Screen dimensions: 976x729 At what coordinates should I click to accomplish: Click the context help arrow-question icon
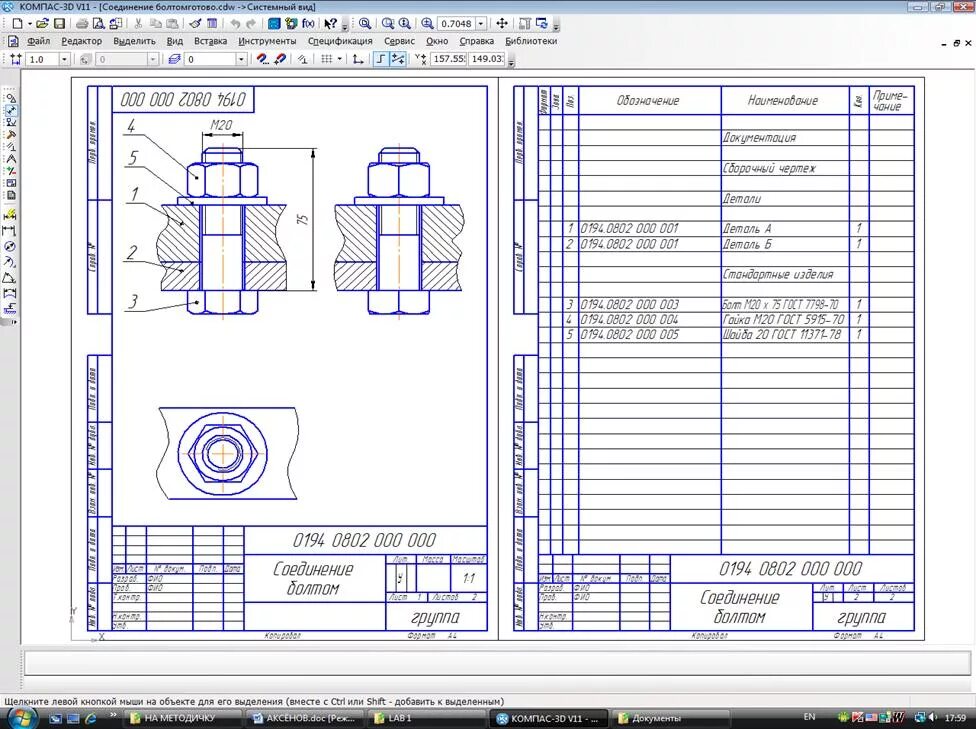(x=331, y=24)
